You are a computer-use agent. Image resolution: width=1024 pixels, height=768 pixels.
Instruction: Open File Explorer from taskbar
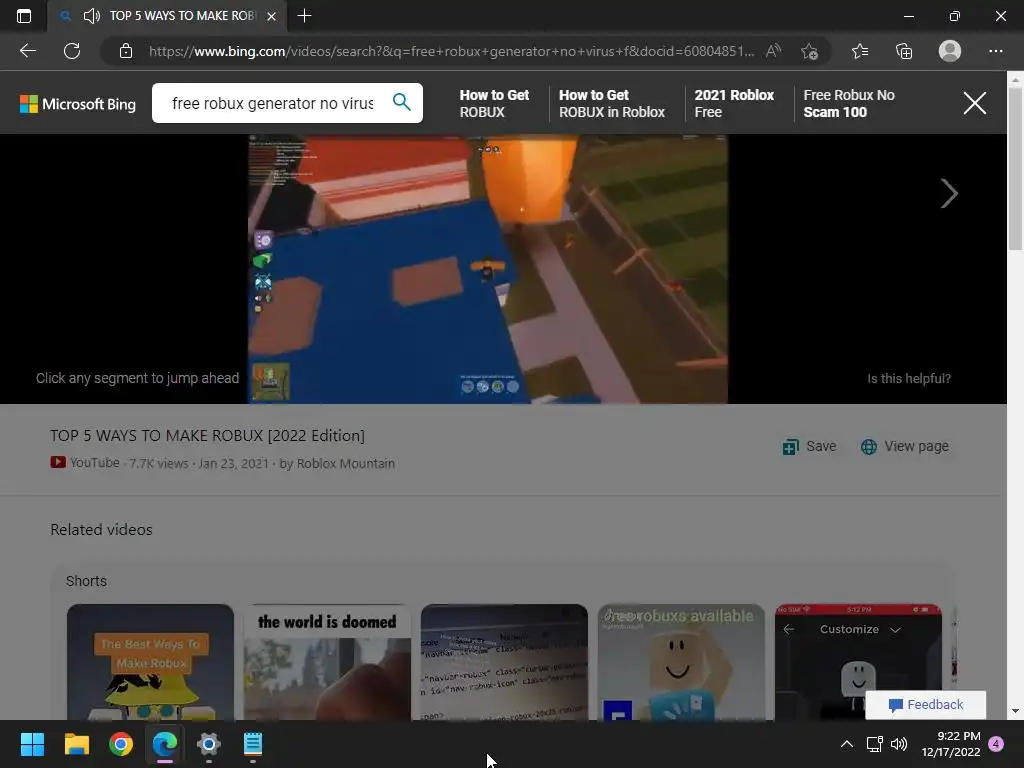76,744
